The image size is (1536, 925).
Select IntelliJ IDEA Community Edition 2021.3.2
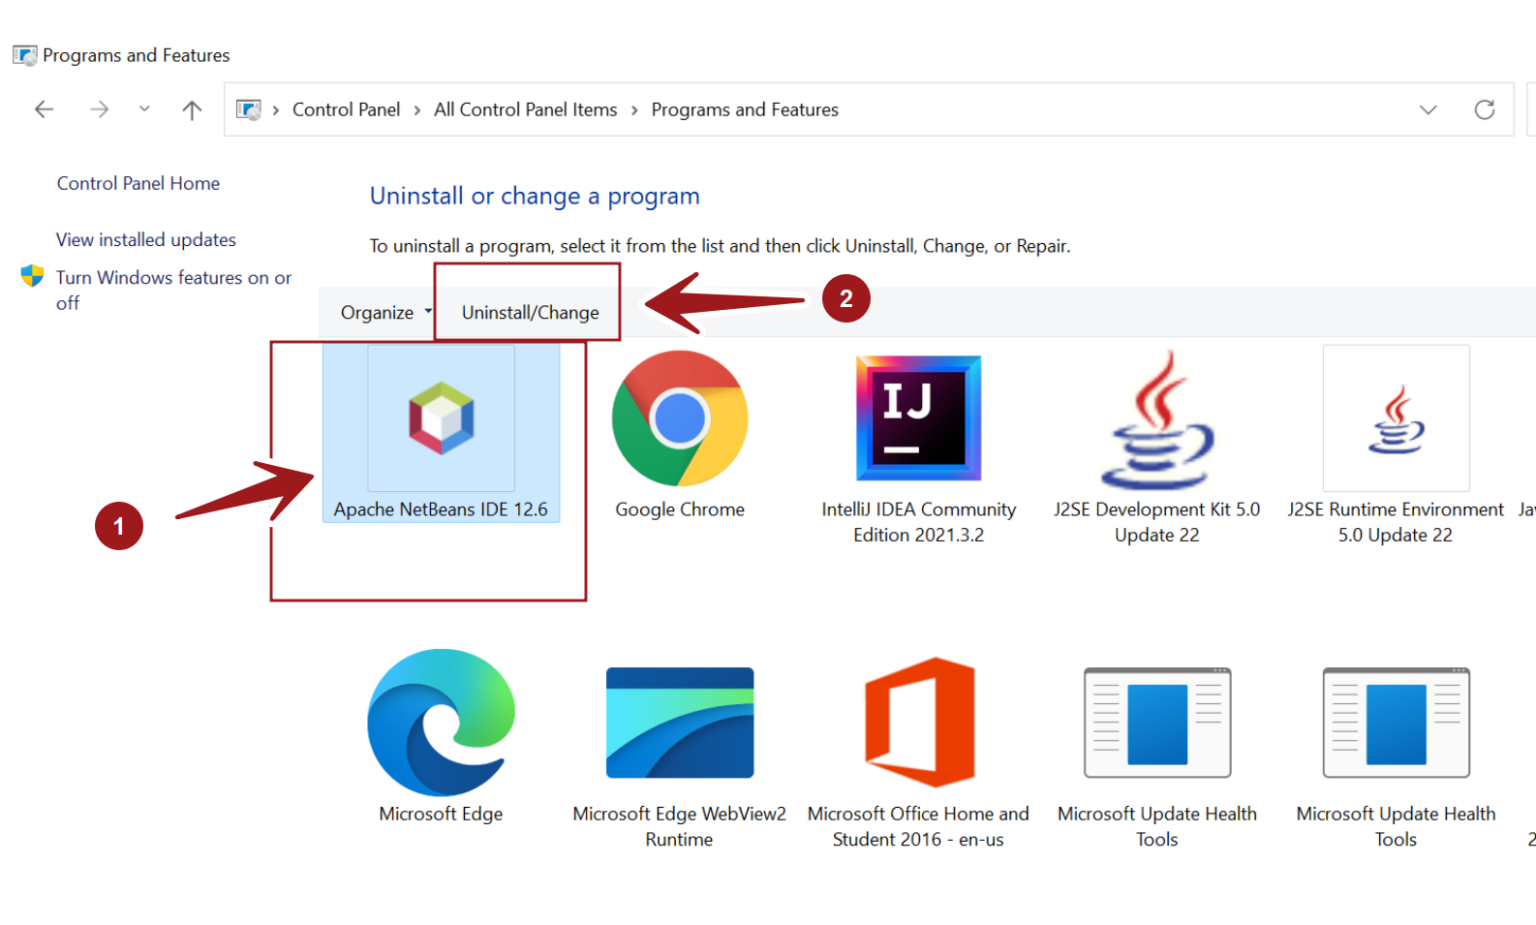point(917,418)
